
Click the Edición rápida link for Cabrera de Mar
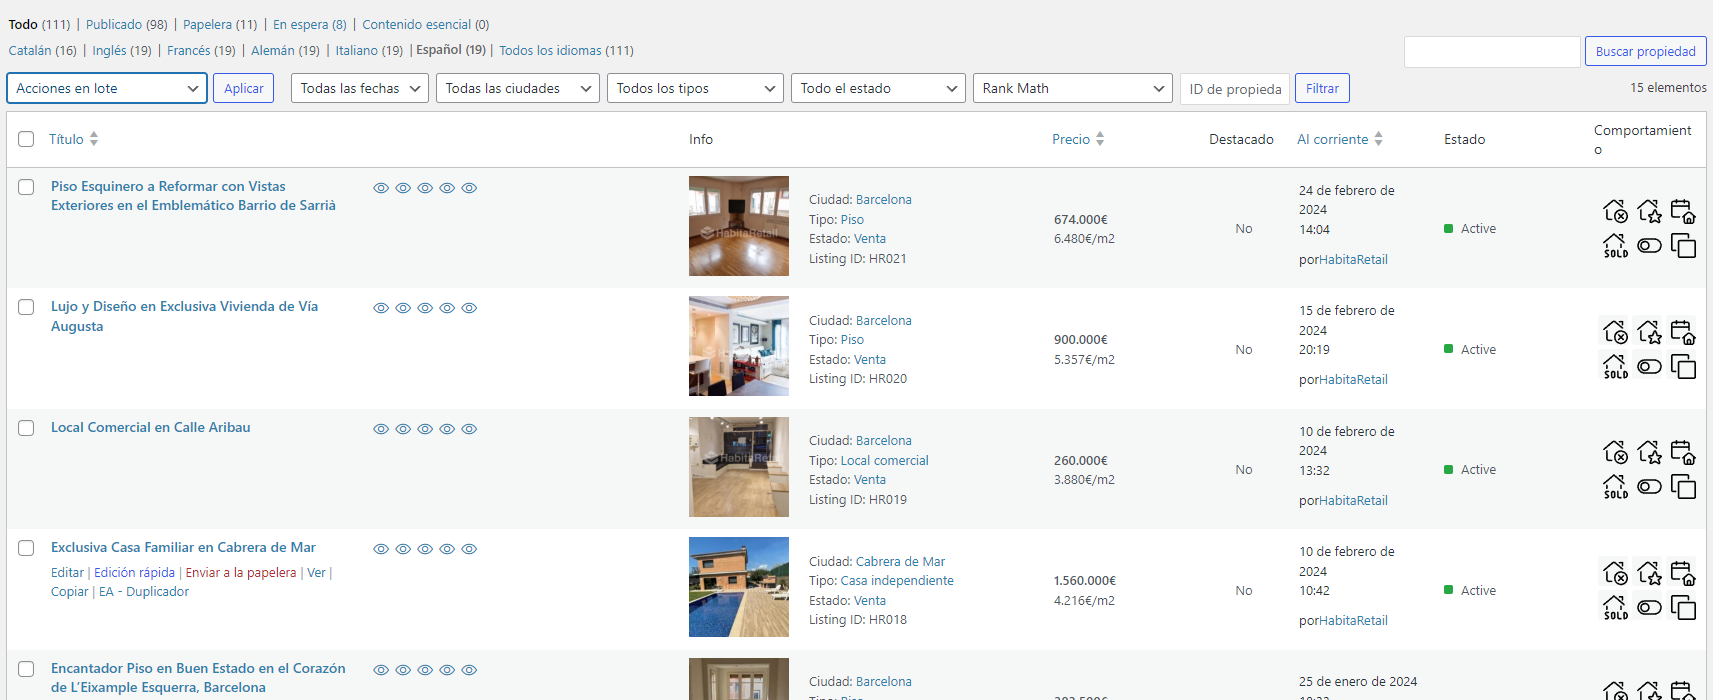pos(134,573)
